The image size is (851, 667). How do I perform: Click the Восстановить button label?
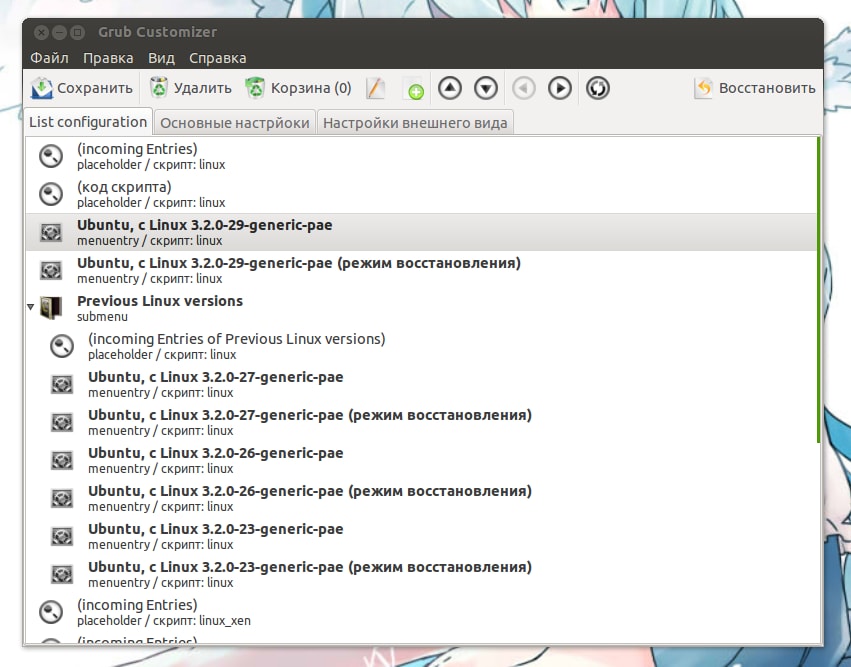(x=767, y=88)
